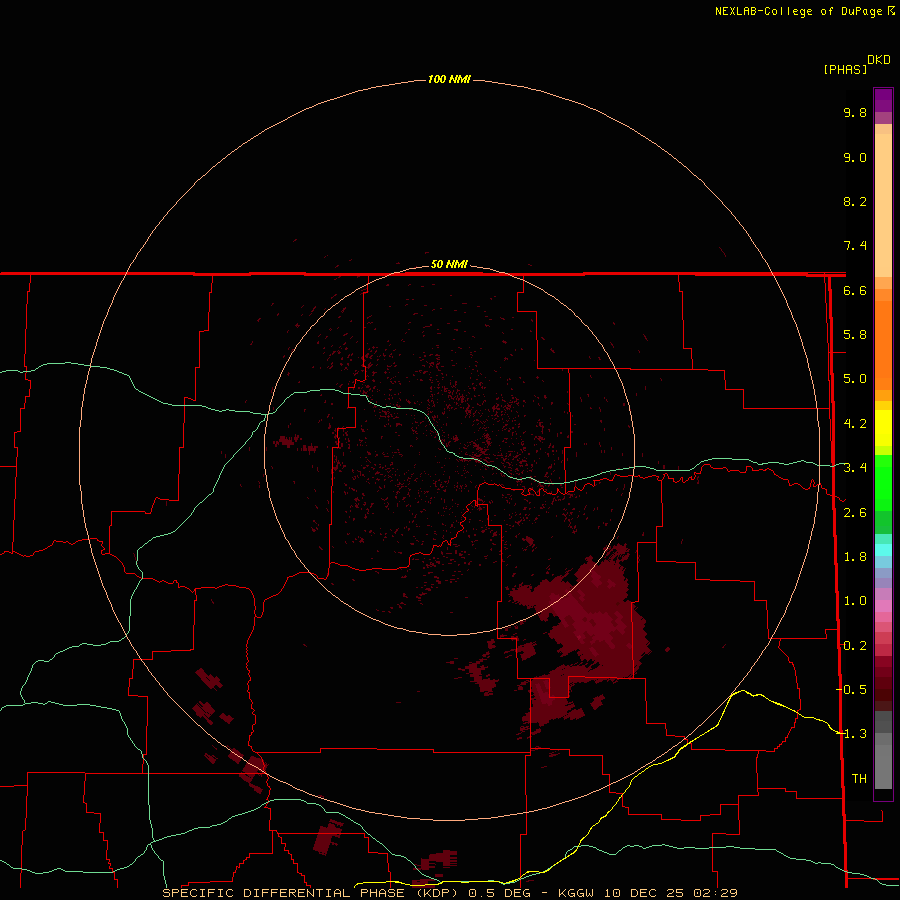Select the 1.8 color scale value

[855, 557]
